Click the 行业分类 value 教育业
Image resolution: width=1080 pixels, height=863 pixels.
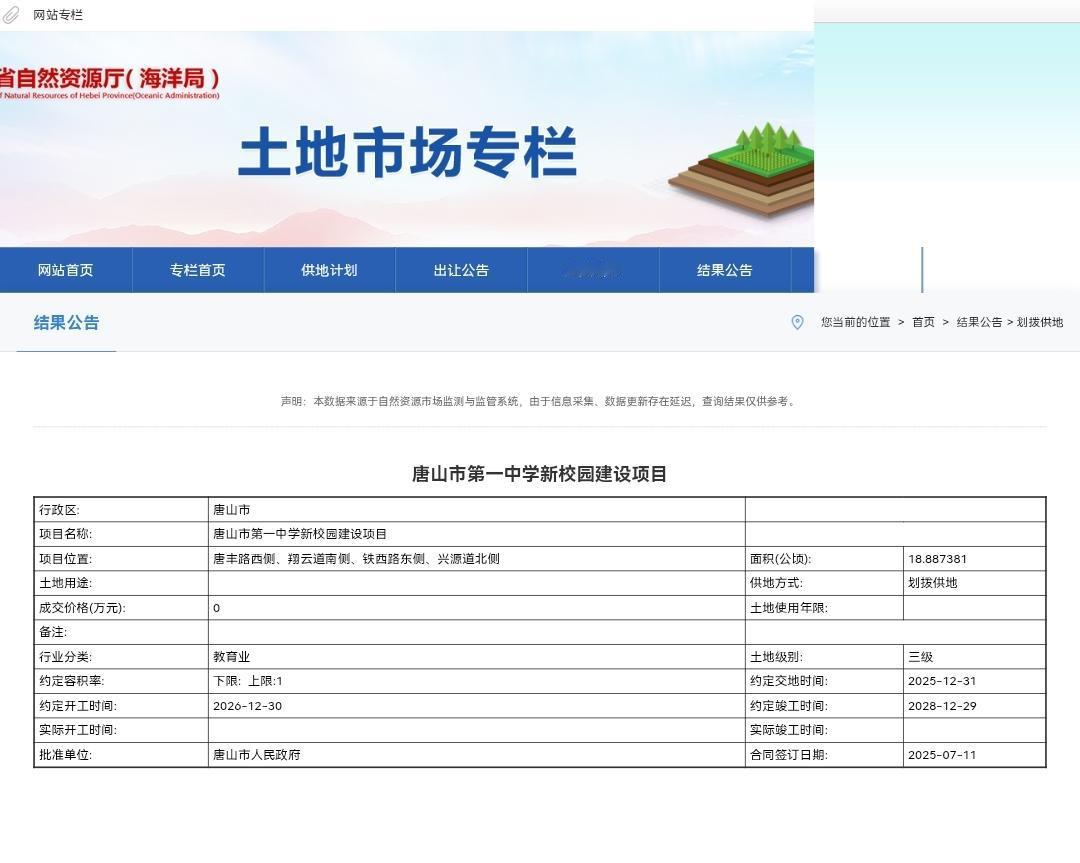coord(231,656)
